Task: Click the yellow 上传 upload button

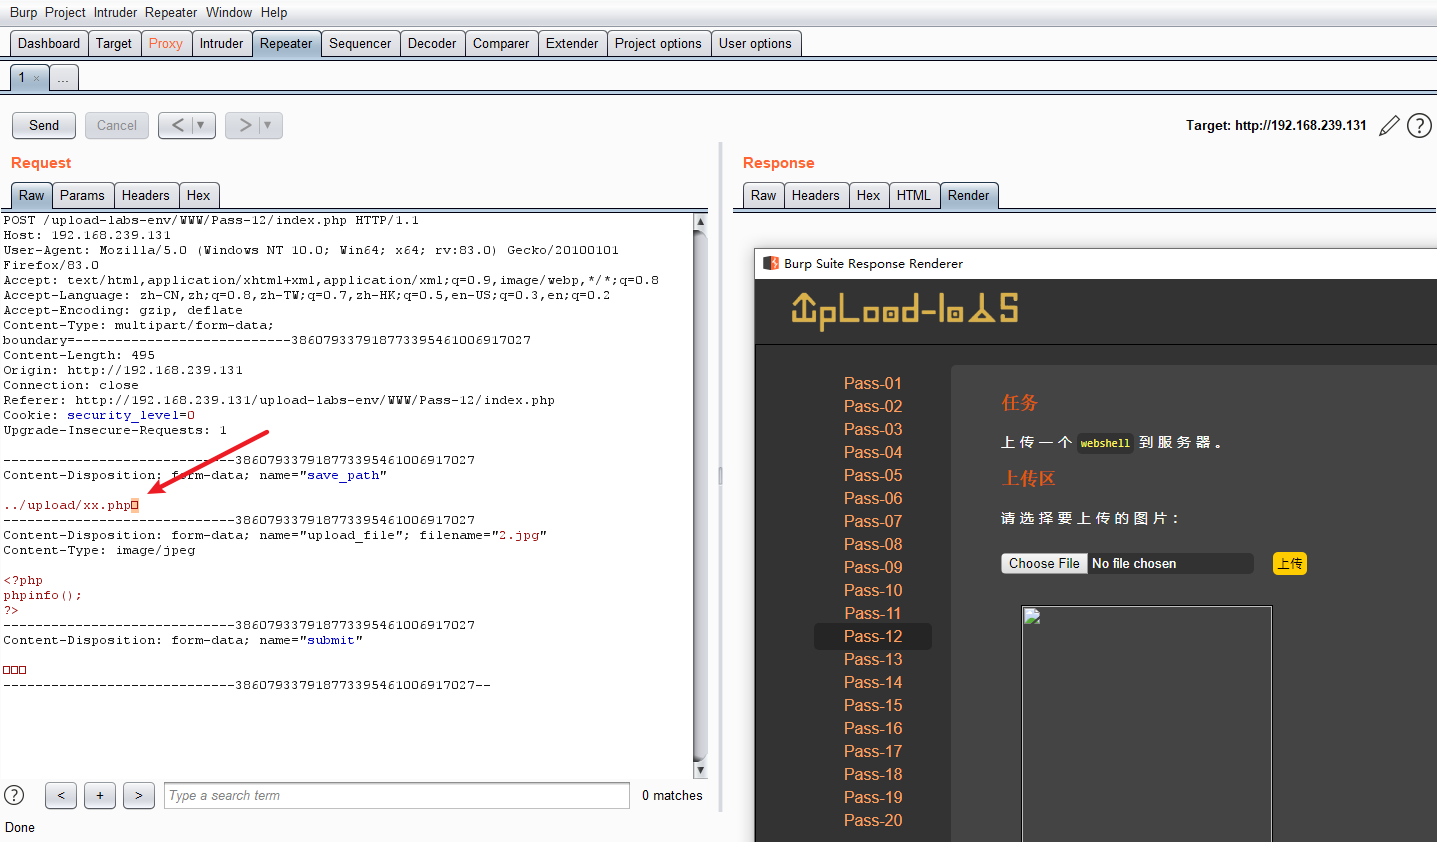Action: click(x=1290, y=563)
